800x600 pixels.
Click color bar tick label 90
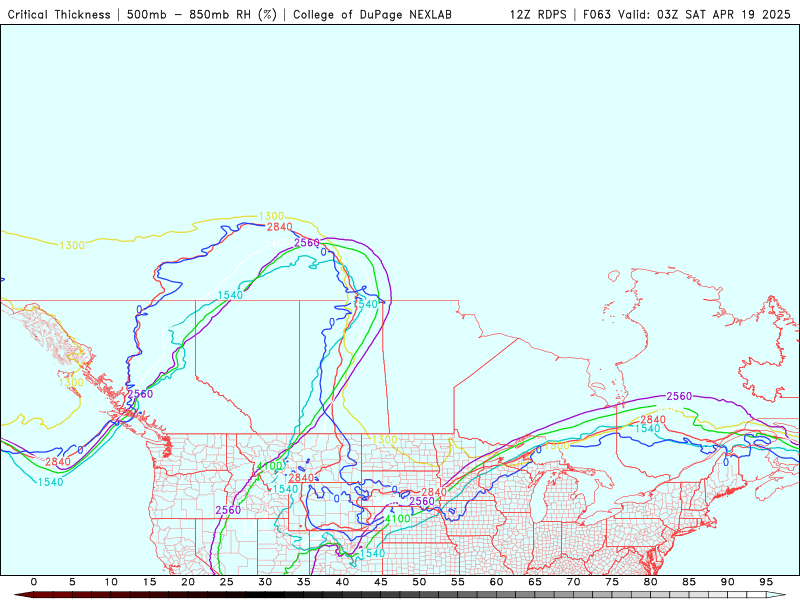click(727, 582)
